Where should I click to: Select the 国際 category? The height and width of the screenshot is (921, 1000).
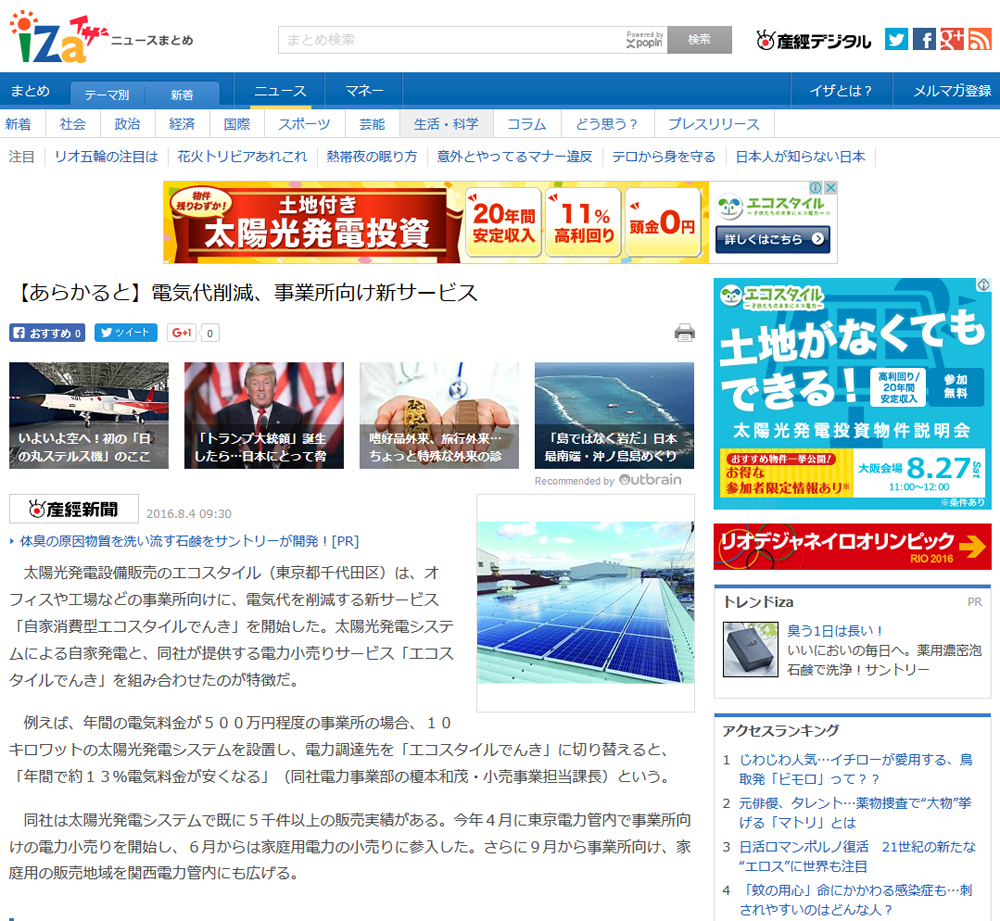point(237,124)
